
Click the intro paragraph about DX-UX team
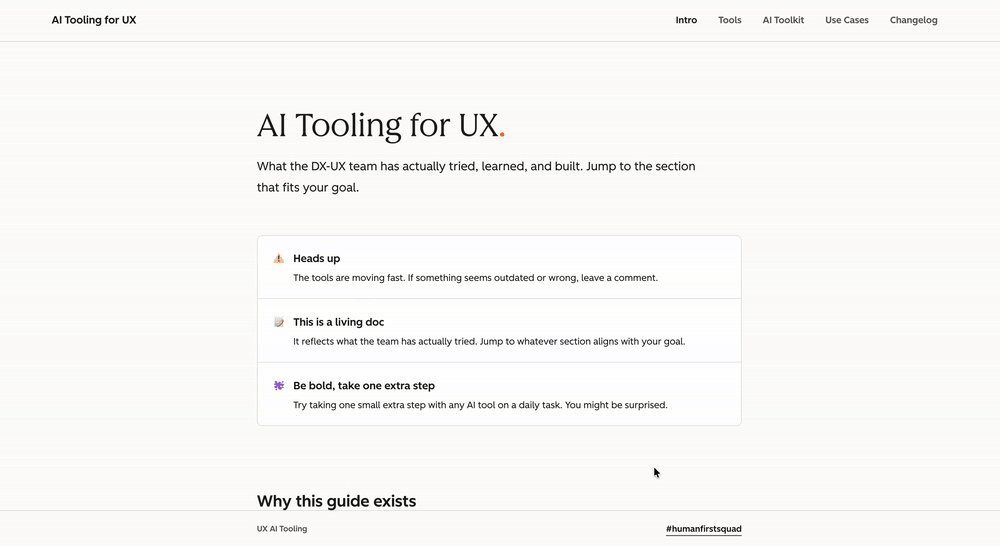click(476, 177)
